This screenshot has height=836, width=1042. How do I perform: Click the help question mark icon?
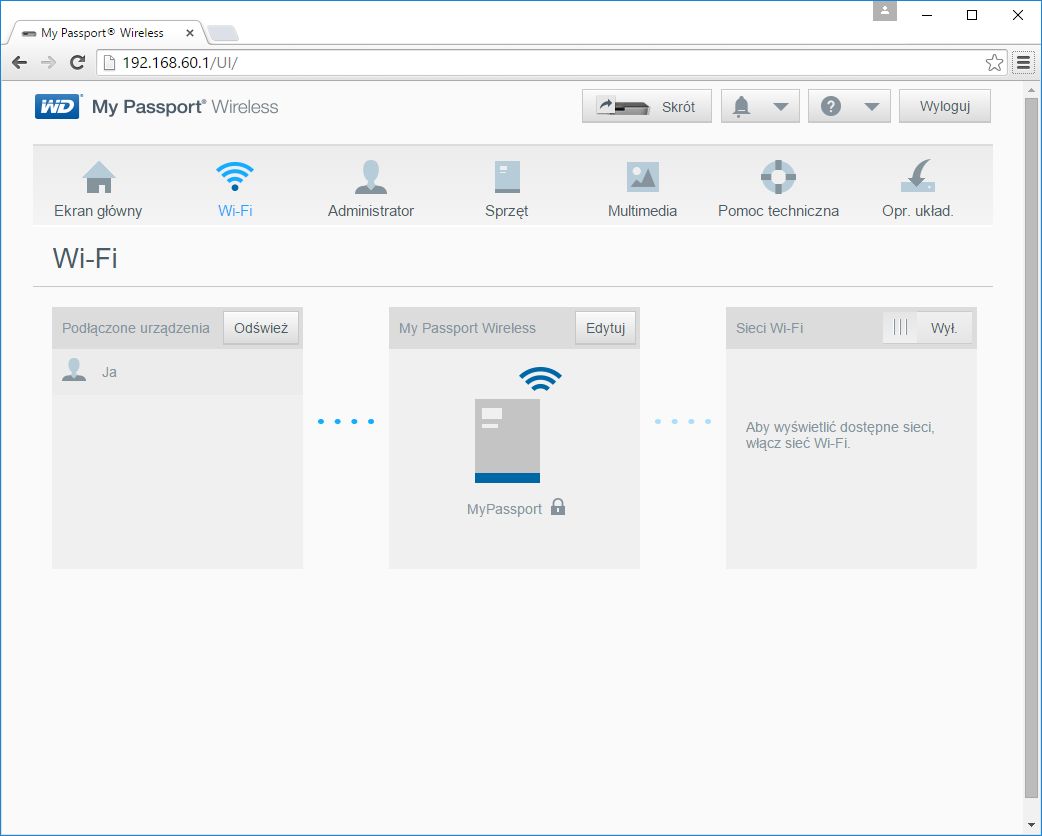tap(830, 106)
